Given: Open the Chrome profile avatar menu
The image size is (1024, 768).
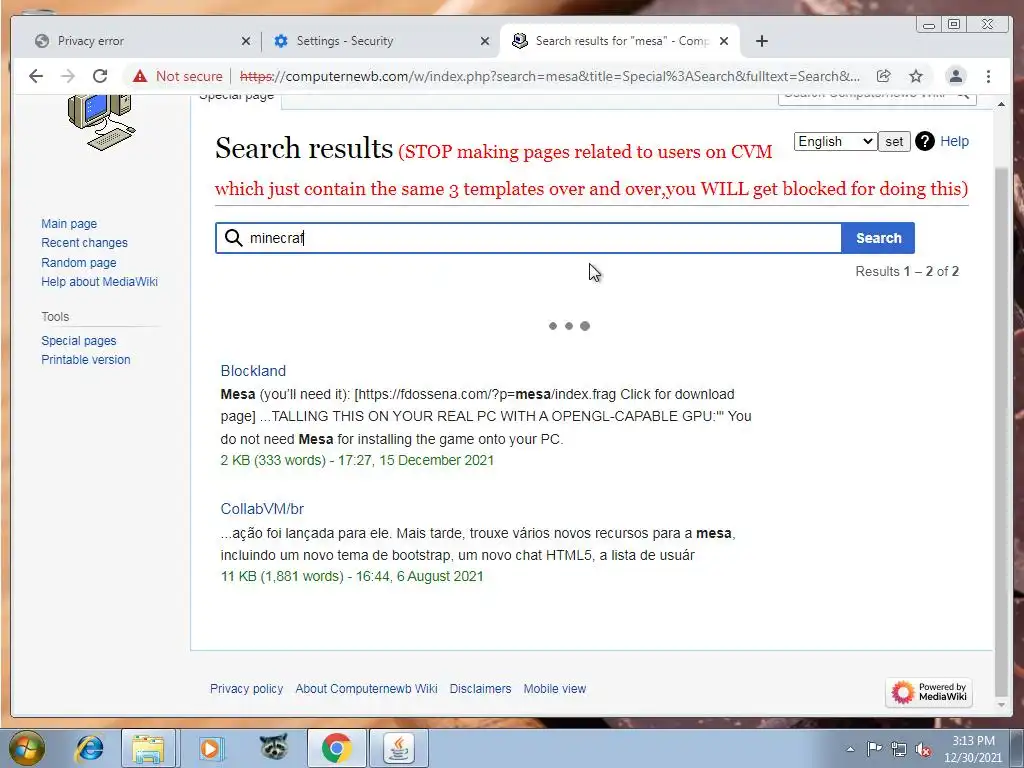Looking at the screenshot, I should click(x=955, y=76).
